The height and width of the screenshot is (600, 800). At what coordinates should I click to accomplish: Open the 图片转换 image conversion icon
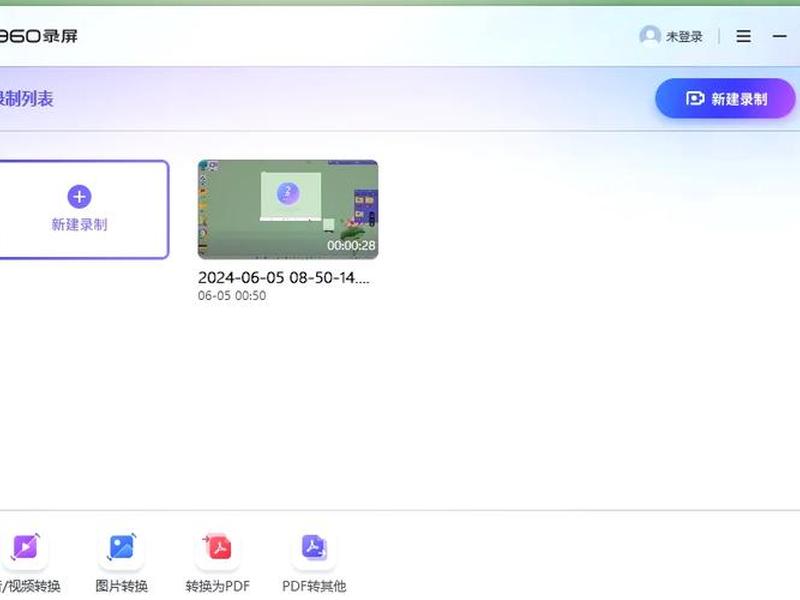tap(121, 547)
